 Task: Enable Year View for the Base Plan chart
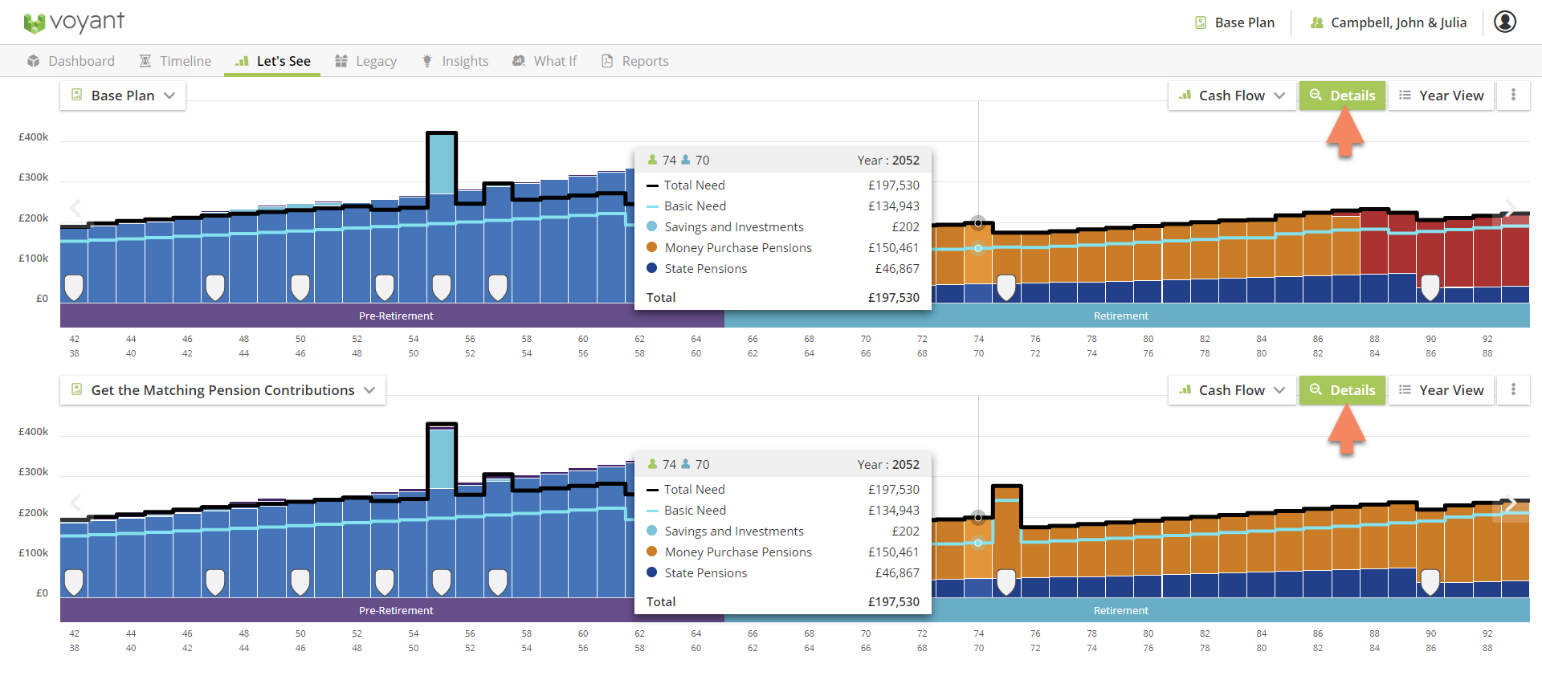[x=1441, y=95]
